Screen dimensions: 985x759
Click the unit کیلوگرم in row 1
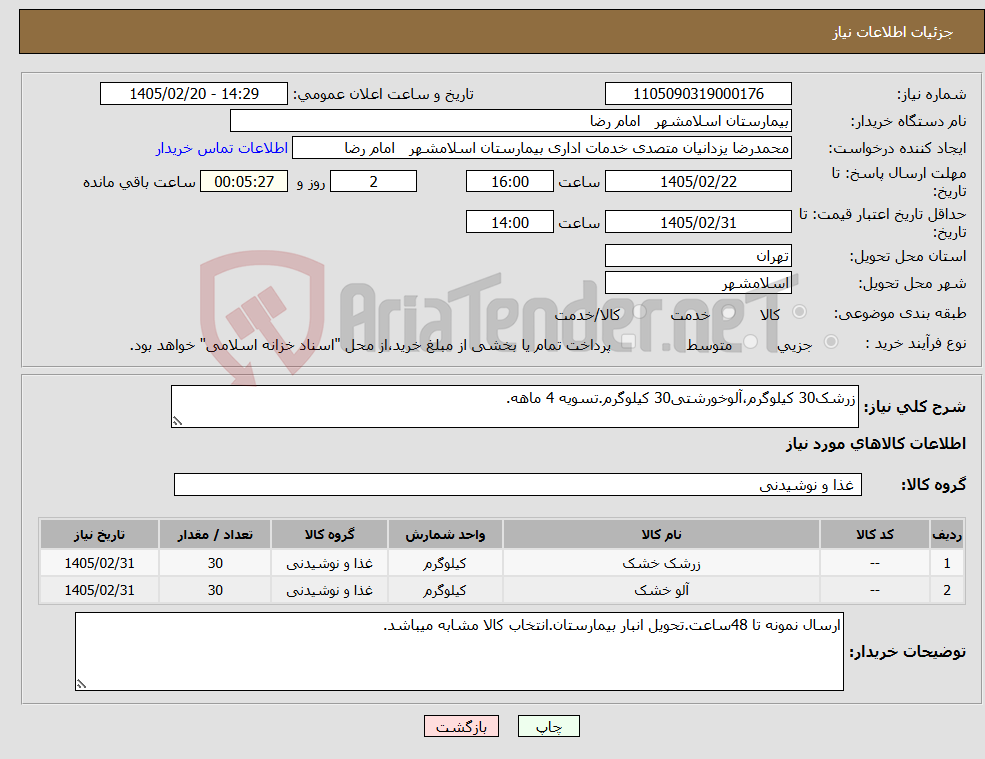(445, 563)
